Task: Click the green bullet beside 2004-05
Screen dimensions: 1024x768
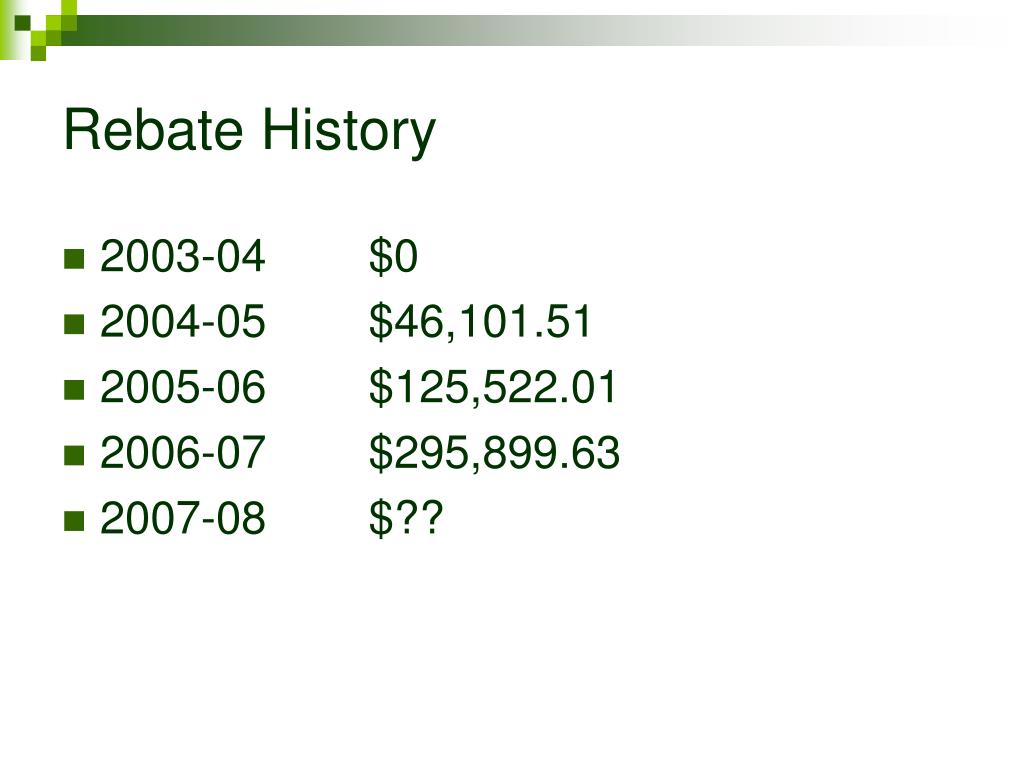Action: [74, 324]
